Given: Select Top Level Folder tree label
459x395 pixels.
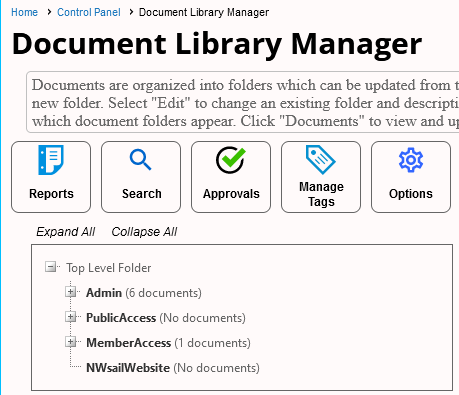Looking at the screenshot, I should click(109, 268).
